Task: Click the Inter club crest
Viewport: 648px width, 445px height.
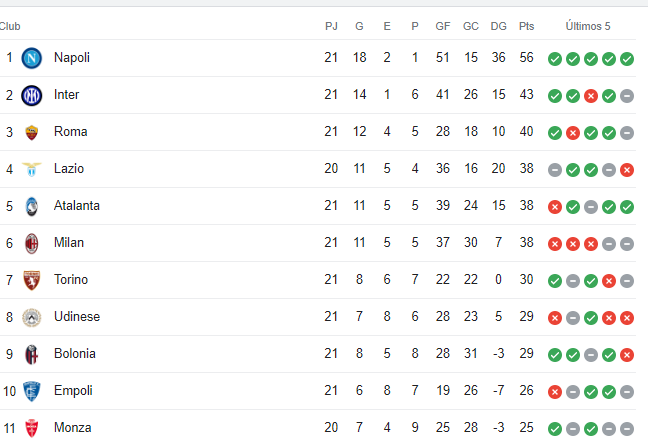Action: click(31, 95)
